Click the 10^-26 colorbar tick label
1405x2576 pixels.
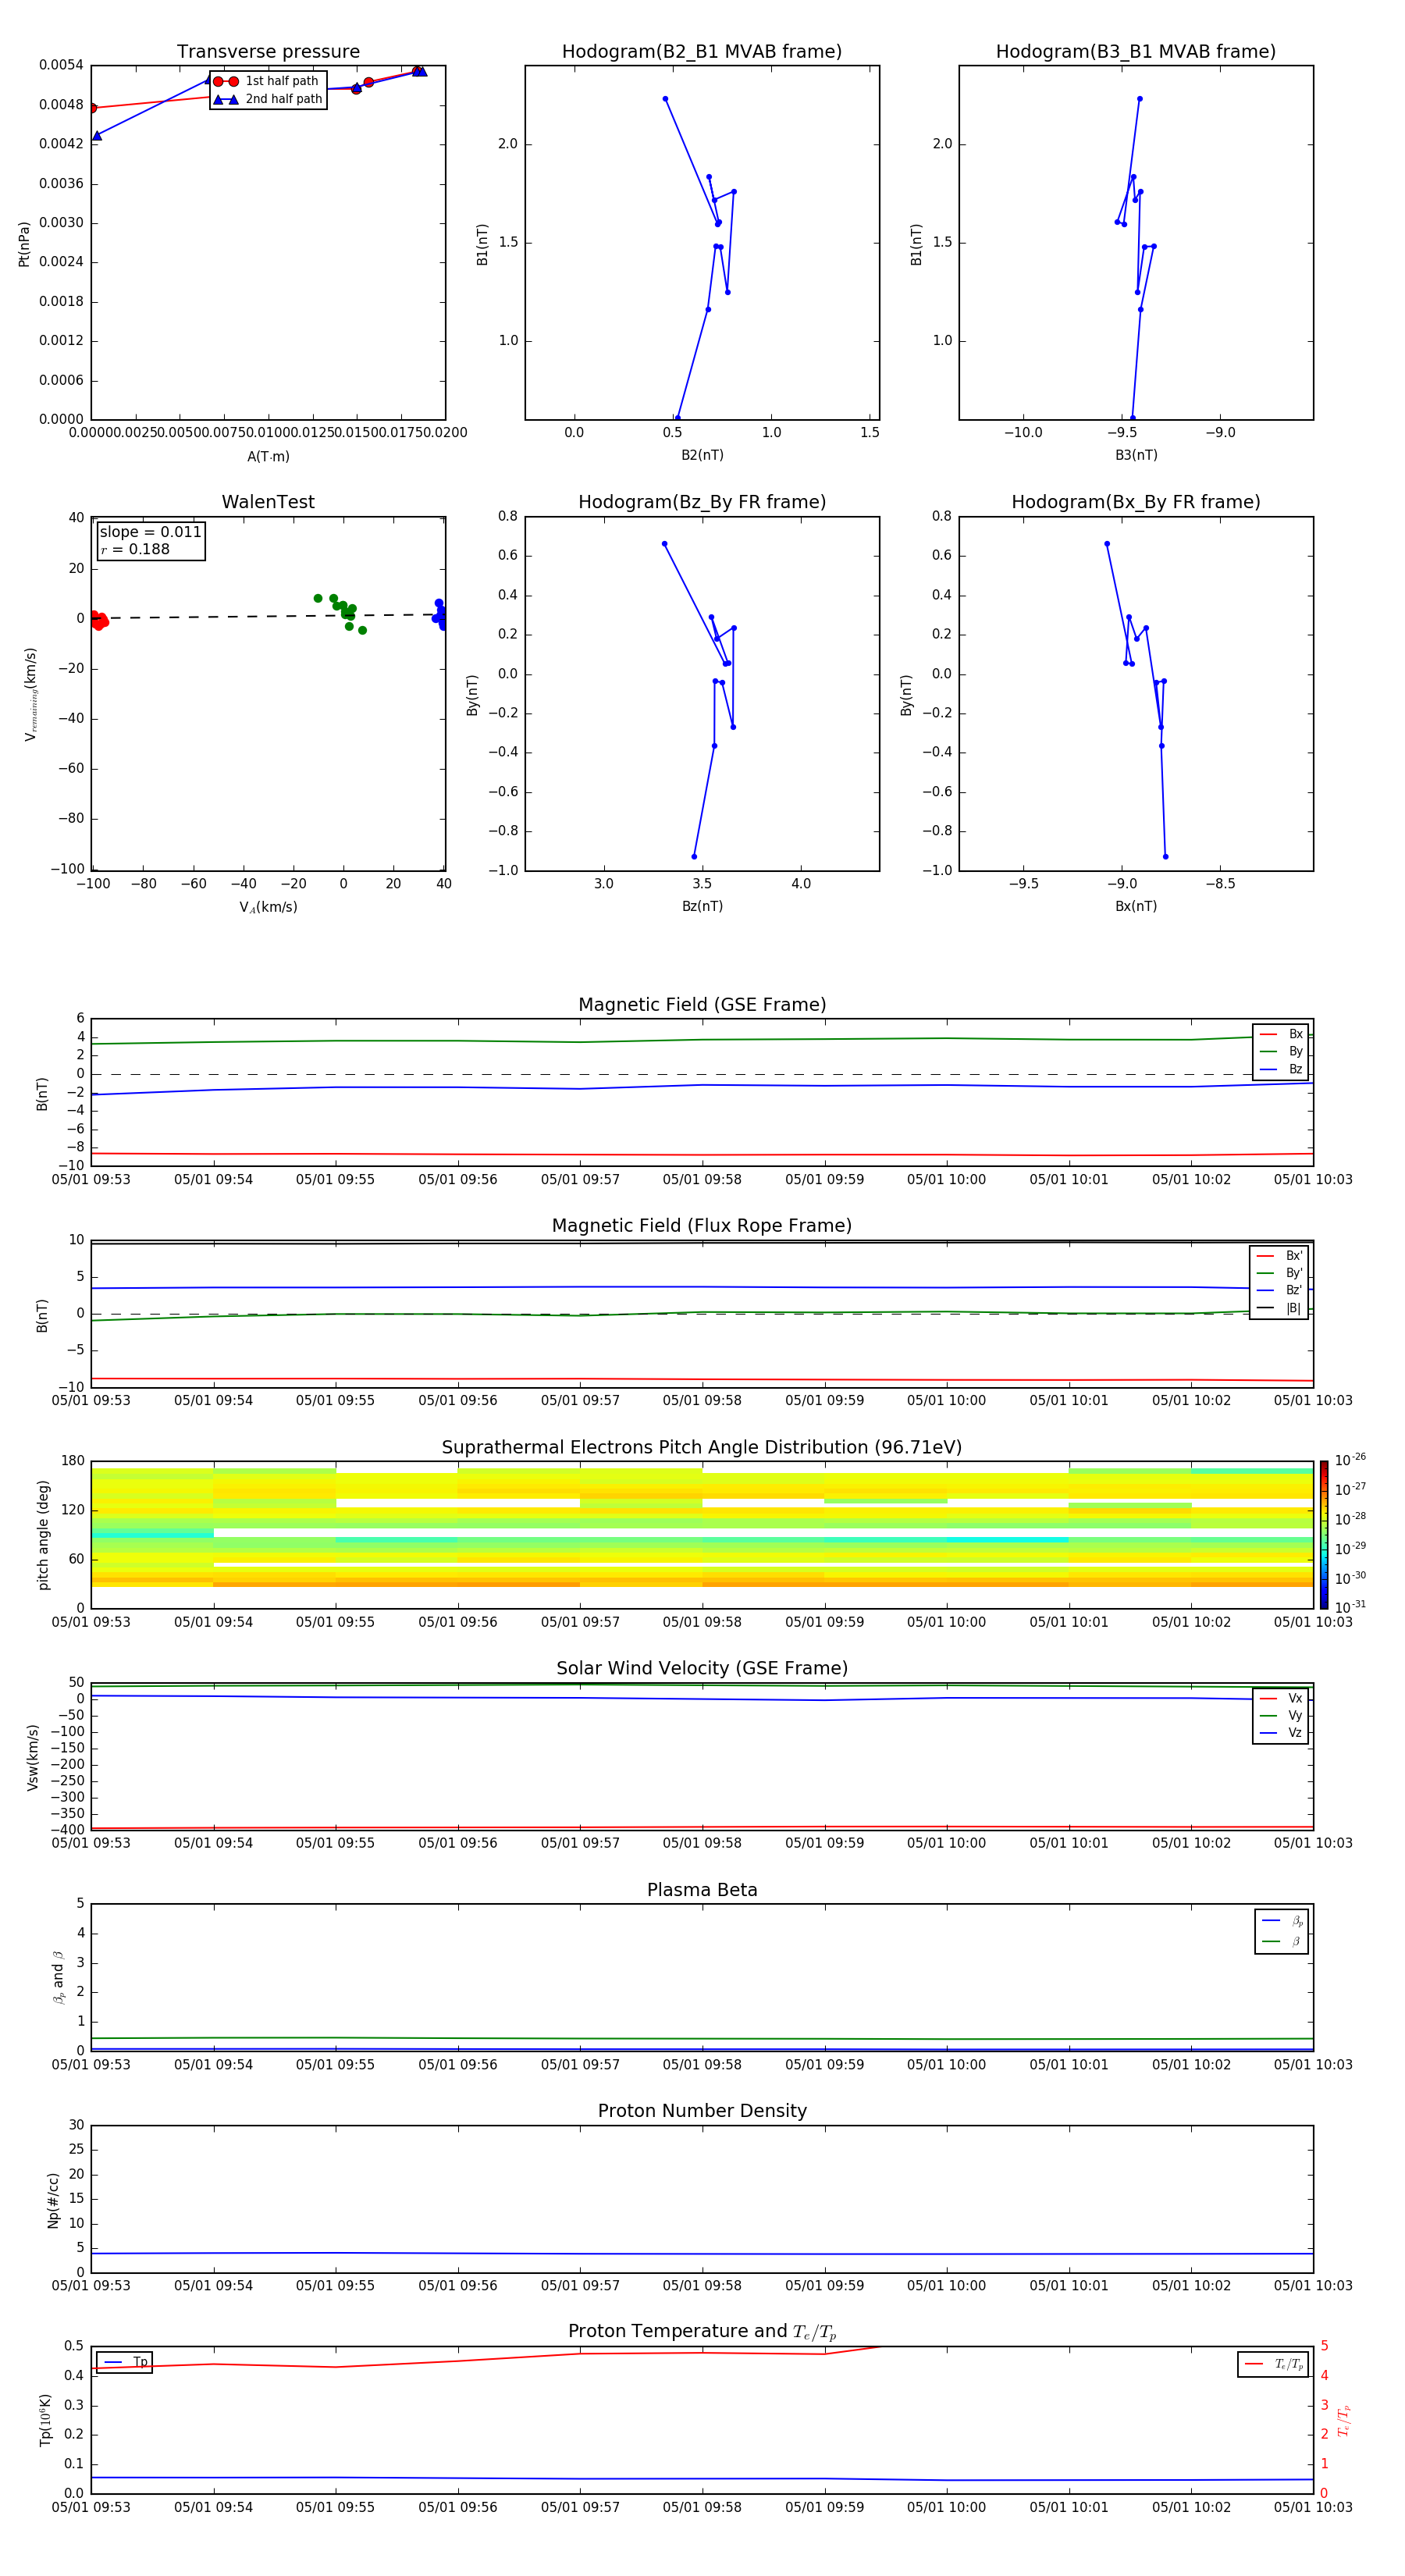pyautogui.click(x=1350, y=1460)
